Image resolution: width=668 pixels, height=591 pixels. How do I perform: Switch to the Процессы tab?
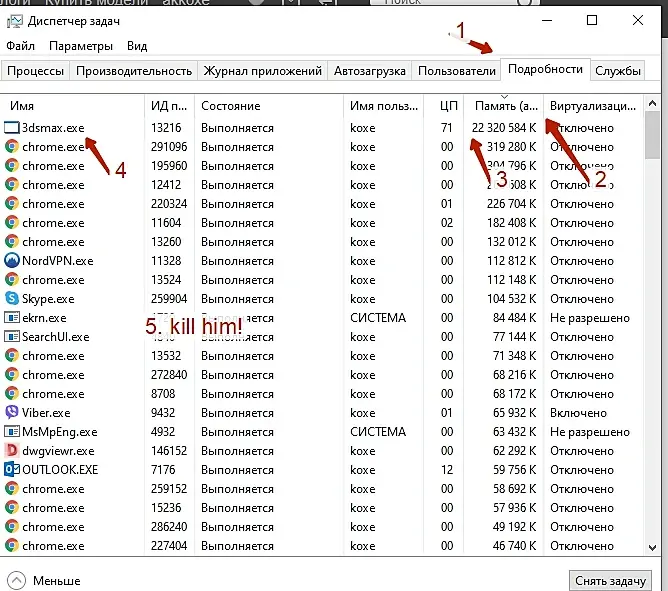tap(36, 71)
